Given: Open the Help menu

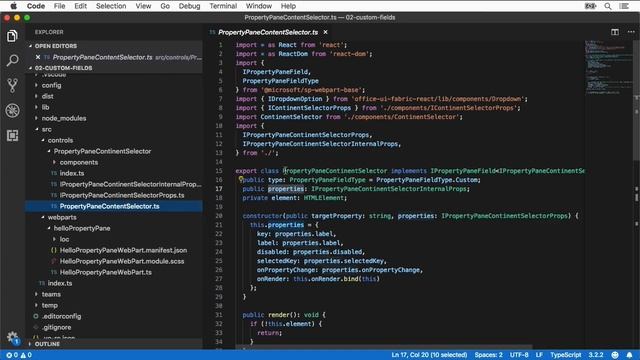Looking at the screenshot, I should click(288, 6).
